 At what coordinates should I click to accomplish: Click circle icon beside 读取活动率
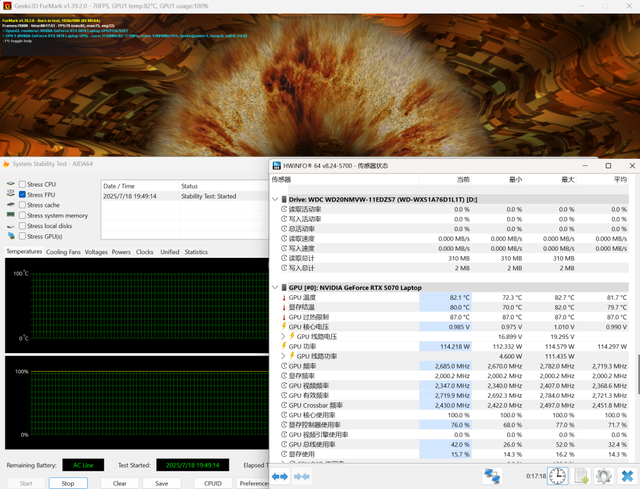284,209
